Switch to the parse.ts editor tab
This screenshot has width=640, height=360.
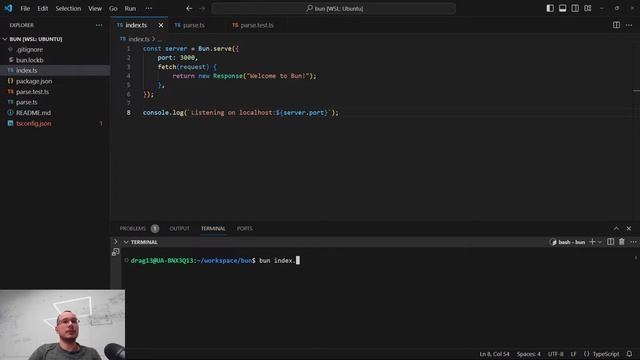[x=193, y=25]
